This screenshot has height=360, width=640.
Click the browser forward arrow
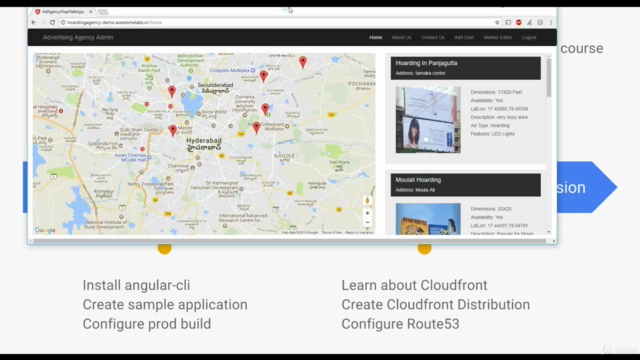[x=43, y=22]
